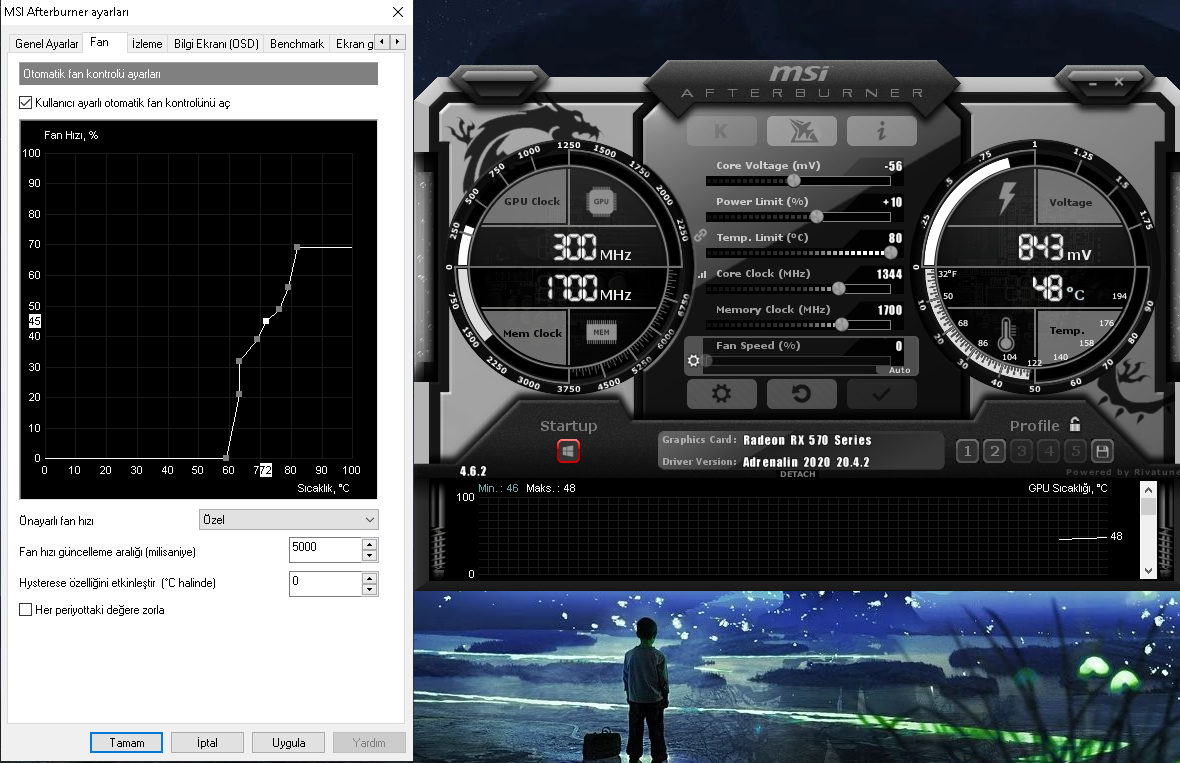Open fan speed gear settings icon
This screenshot has width=1180, height=763.
(694, 360)
